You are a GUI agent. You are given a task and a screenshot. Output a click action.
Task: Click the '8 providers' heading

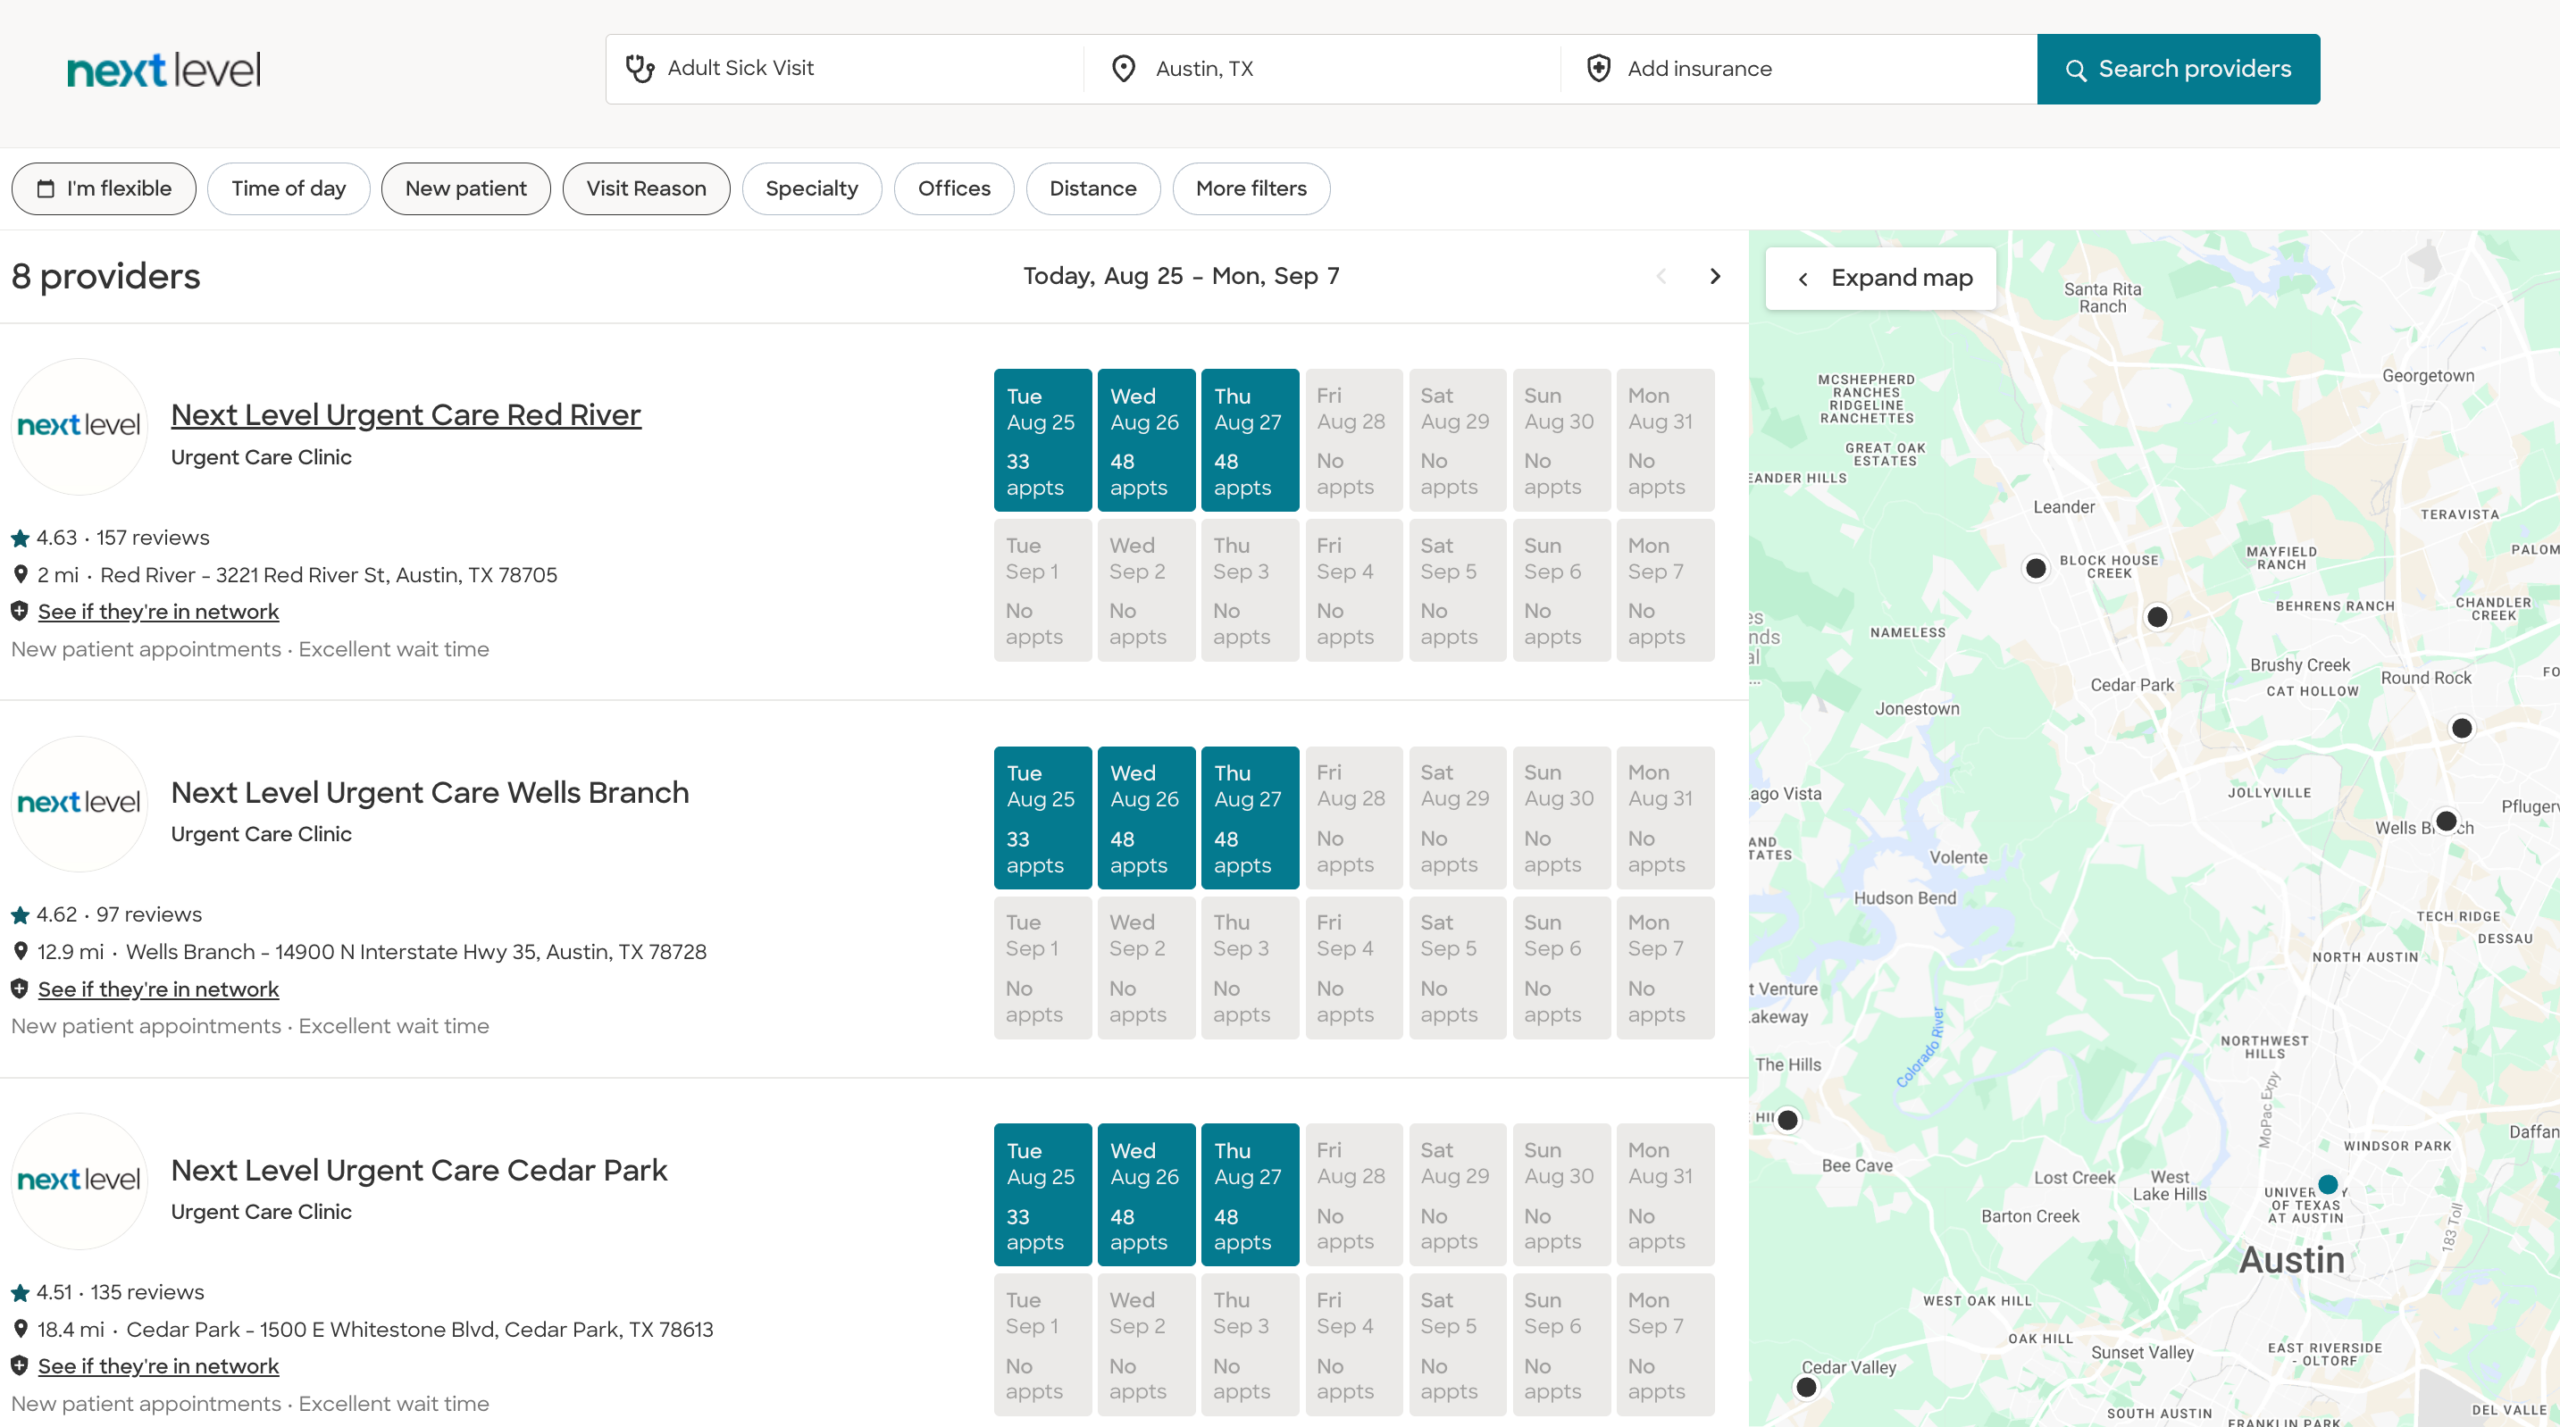click(106, 276)
